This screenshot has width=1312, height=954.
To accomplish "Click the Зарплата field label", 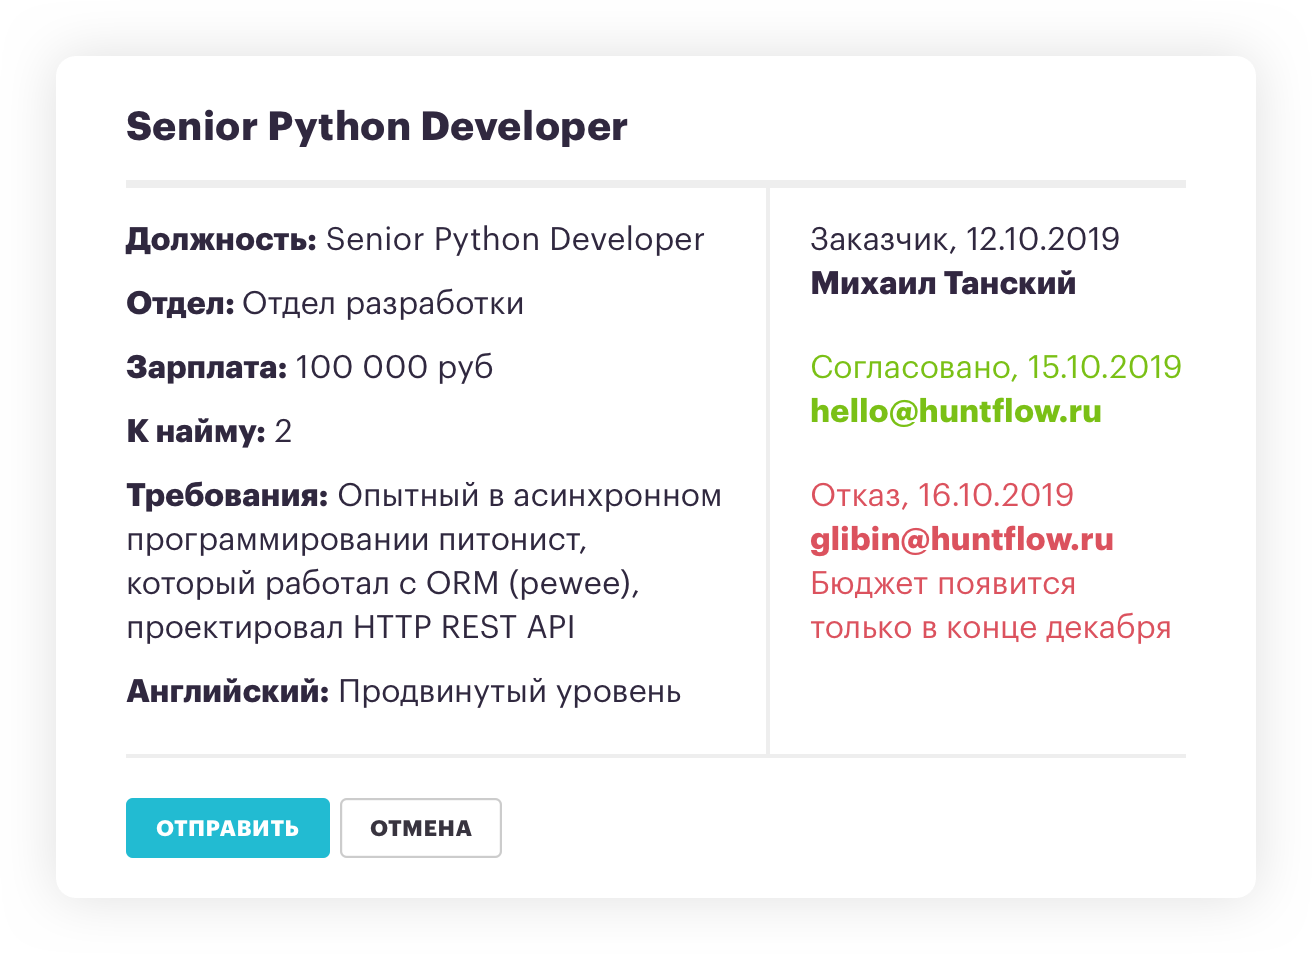I will [206, 368].
